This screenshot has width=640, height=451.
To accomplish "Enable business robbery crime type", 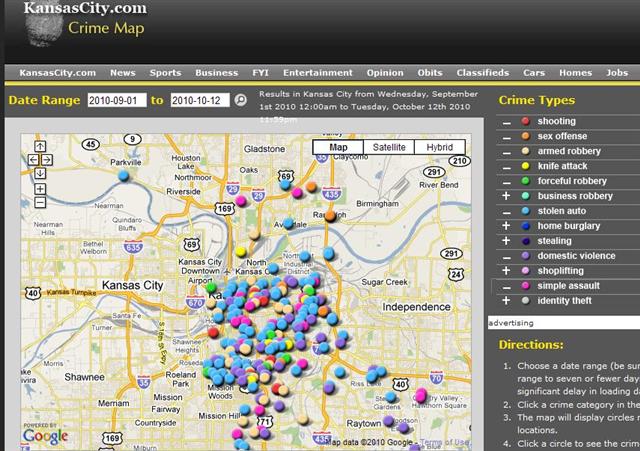I will tap(506, 196).
